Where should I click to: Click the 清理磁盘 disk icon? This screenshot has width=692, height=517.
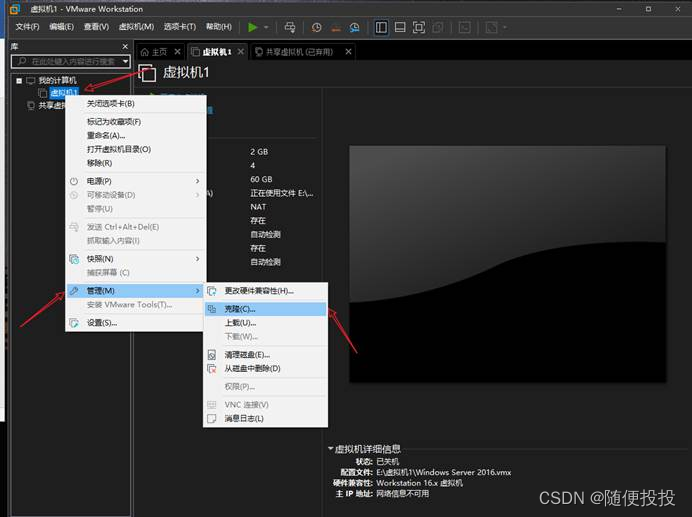(212, 355)
